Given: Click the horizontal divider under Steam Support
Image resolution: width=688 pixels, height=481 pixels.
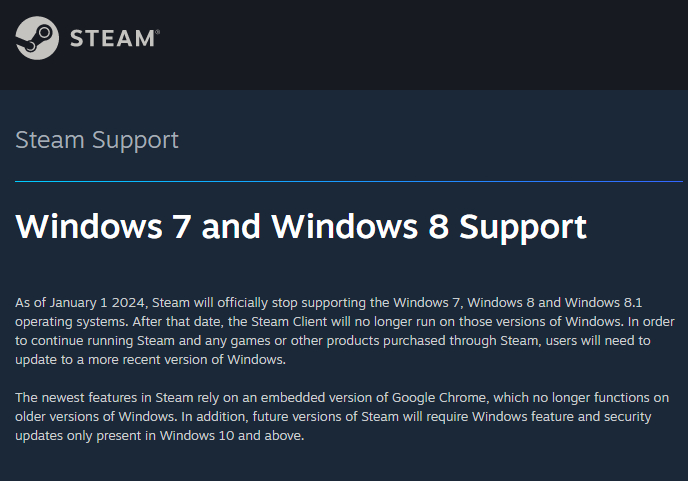Looking at the screenshot, I should (348, 181).
